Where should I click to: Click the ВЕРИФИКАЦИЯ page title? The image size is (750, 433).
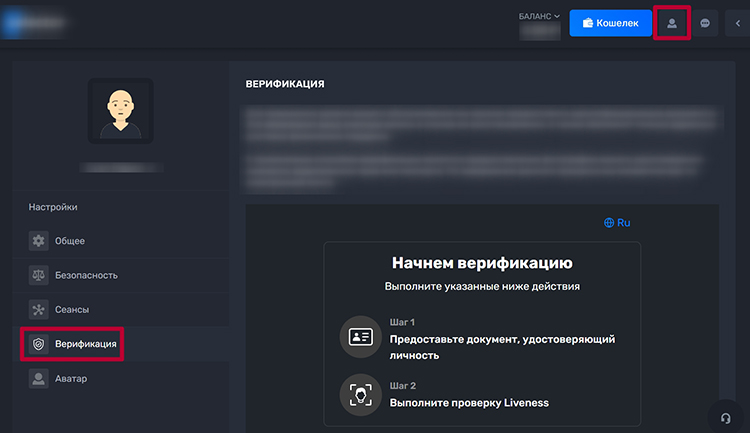285,84
